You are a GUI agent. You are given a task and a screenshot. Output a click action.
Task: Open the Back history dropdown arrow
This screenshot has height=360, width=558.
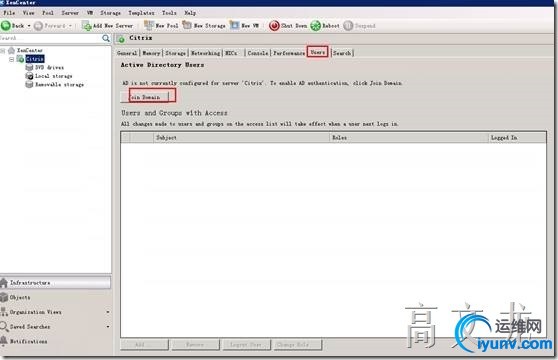point(29,26)
